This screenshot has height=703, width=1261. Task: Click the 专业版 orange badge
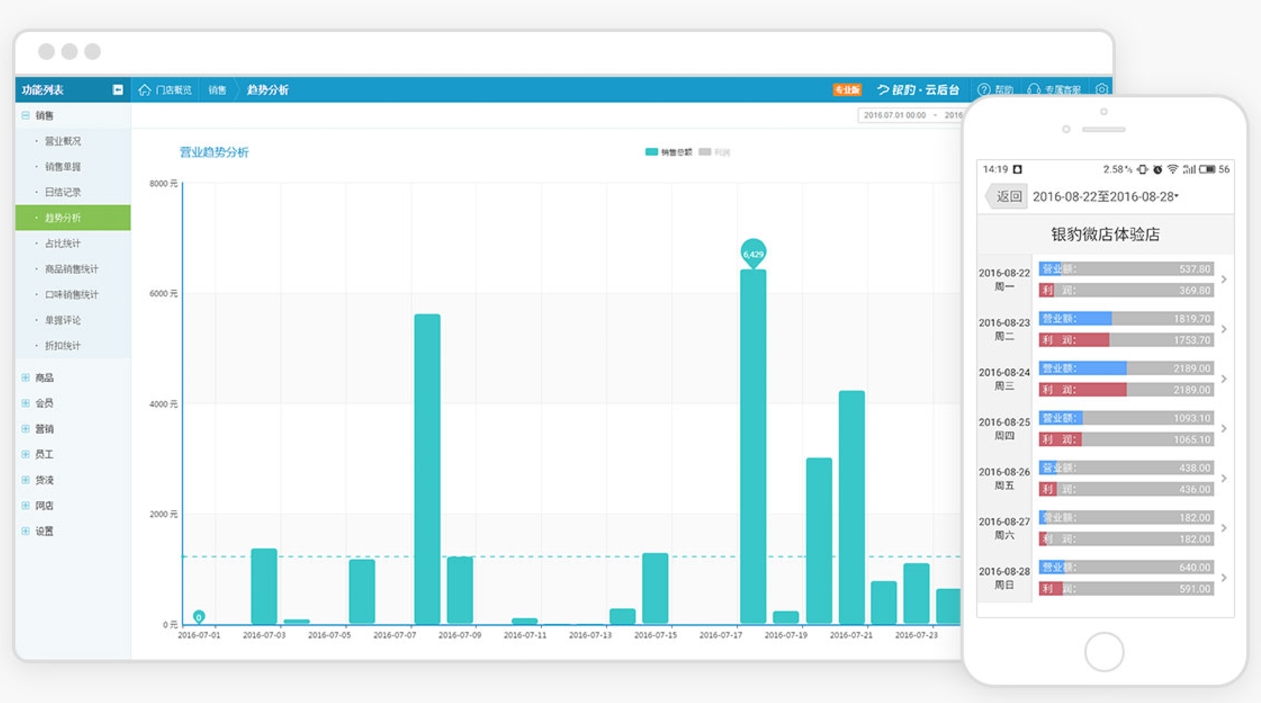[847, 90]
